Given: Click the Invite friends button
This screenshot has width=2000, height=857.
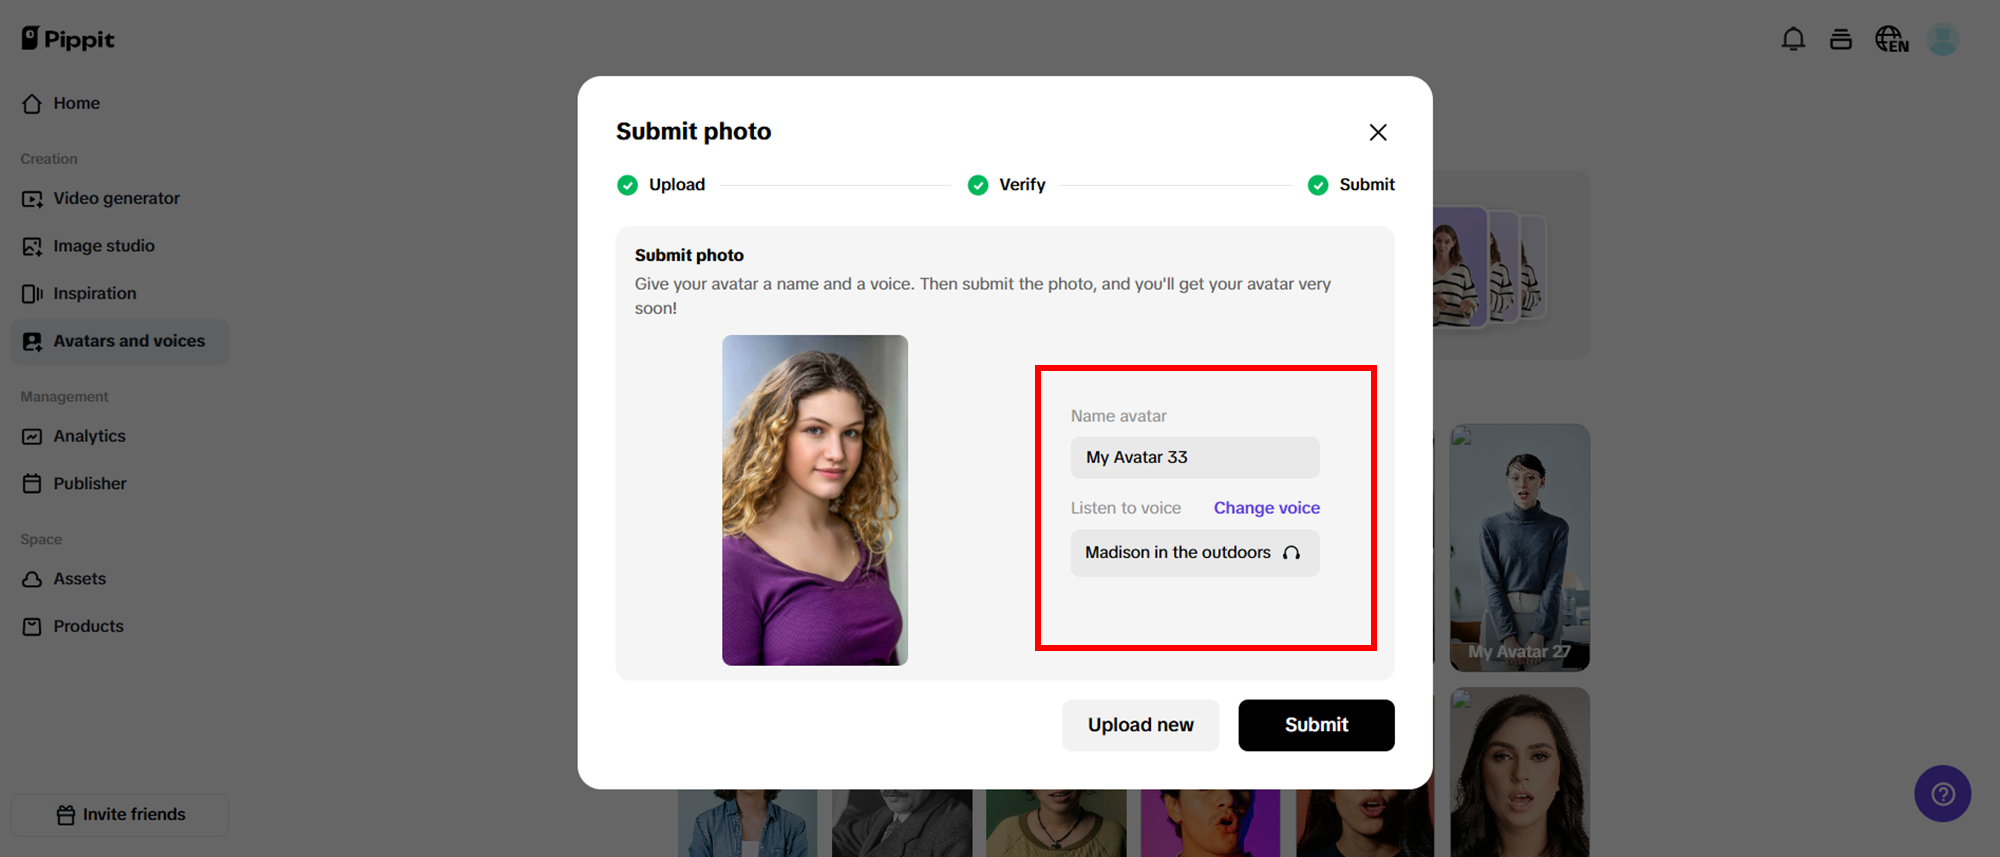Looking at the screenshot, I should click(120, 815).
